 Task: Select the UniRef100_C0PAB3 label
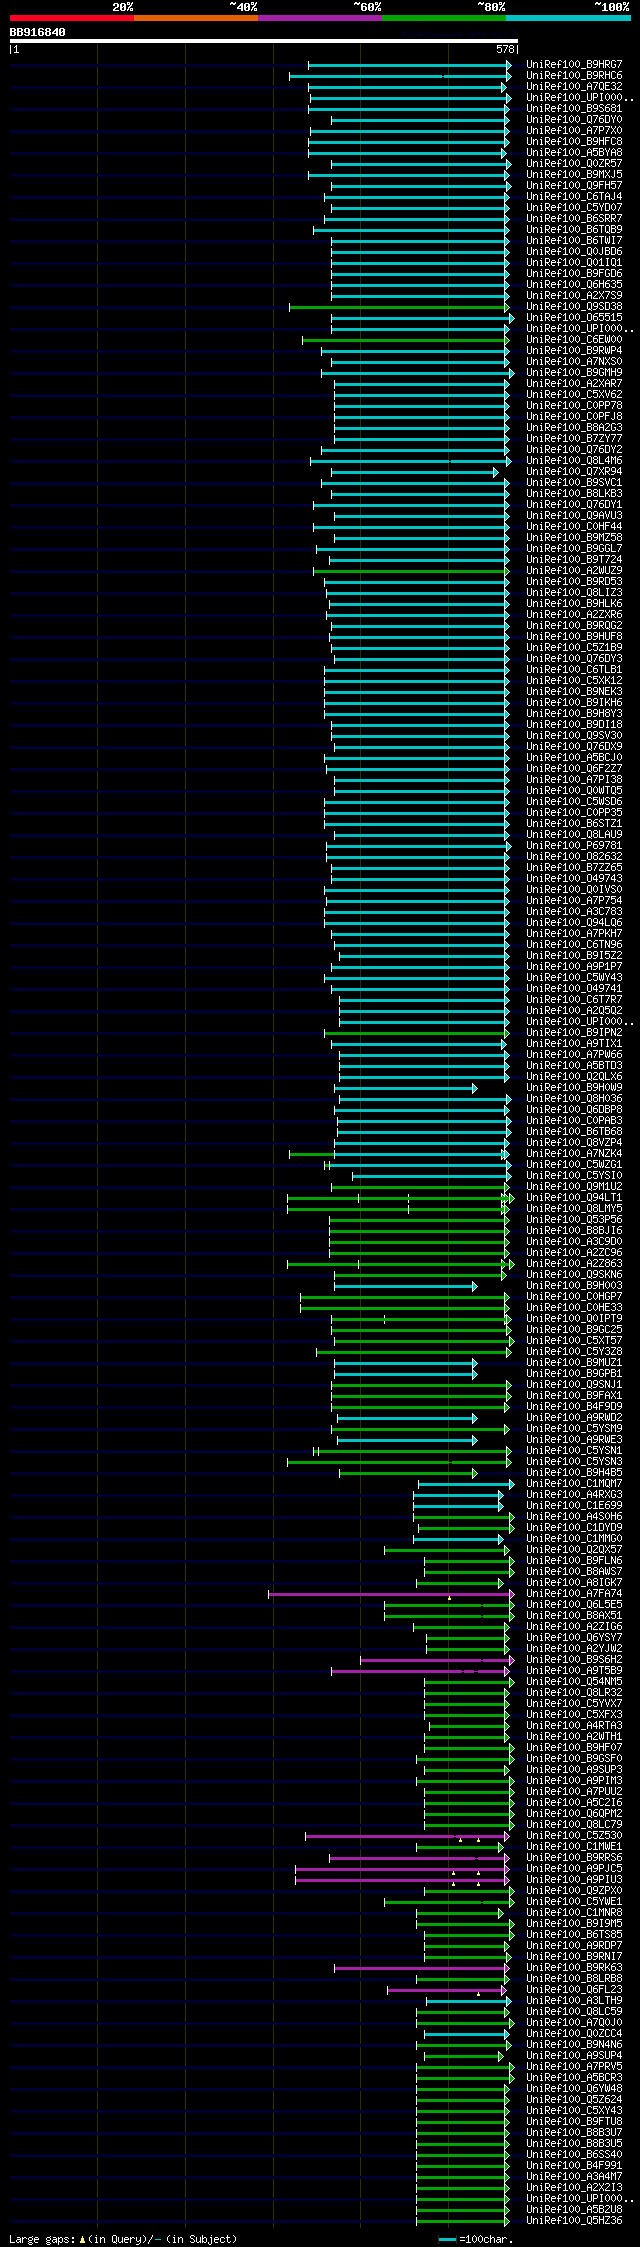pos(574,1120)
